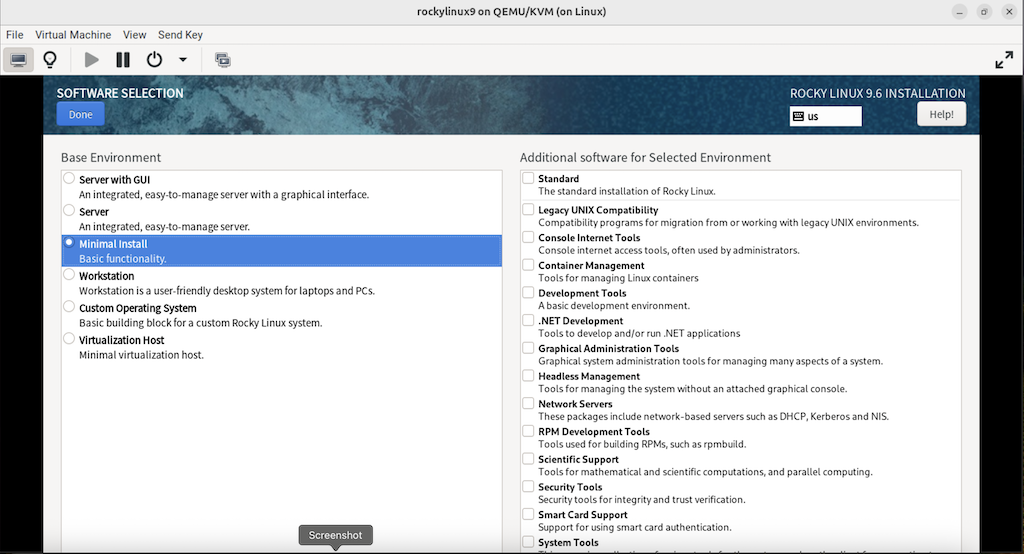The width and height of the screenshot is (1024, 554).
Task: Enable the Standard add-on checkbox
Action: pyautogui.click(x=528, y=178)
